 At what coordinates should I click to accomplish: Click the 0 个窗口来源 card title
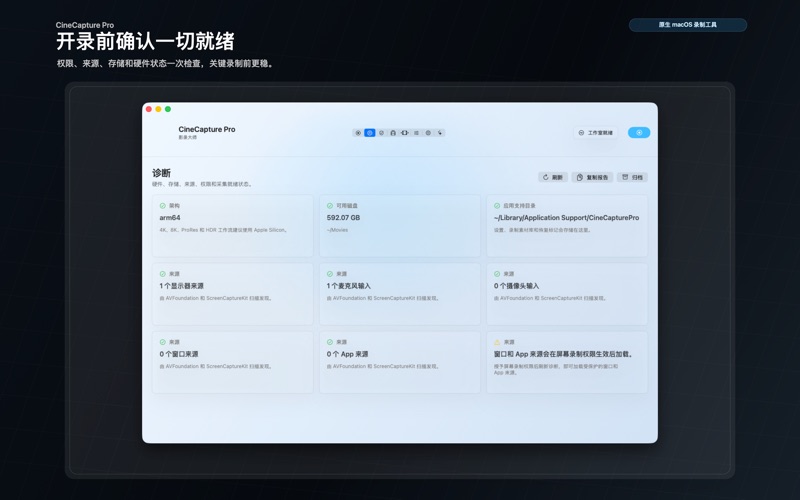pos(179,354)
